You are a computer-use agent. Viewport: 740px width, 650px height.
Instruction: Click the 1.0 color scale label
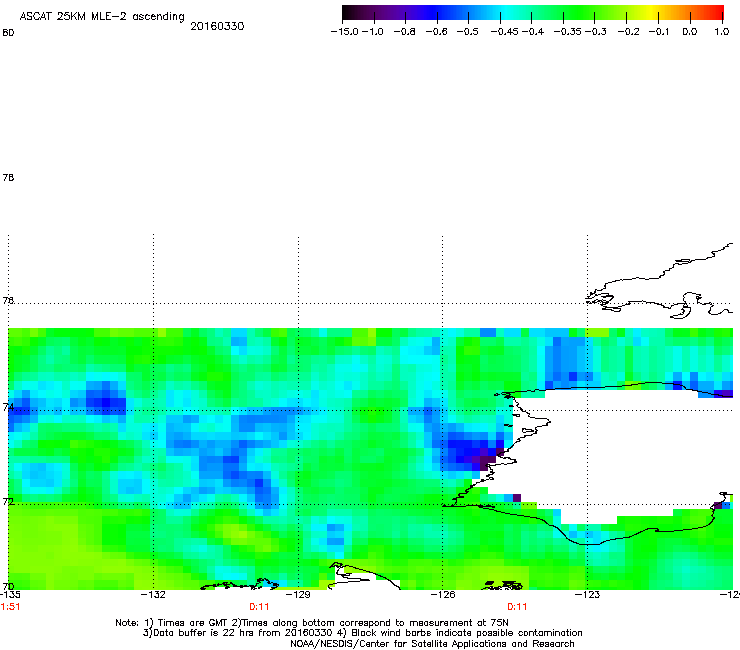tap(721, 32)
